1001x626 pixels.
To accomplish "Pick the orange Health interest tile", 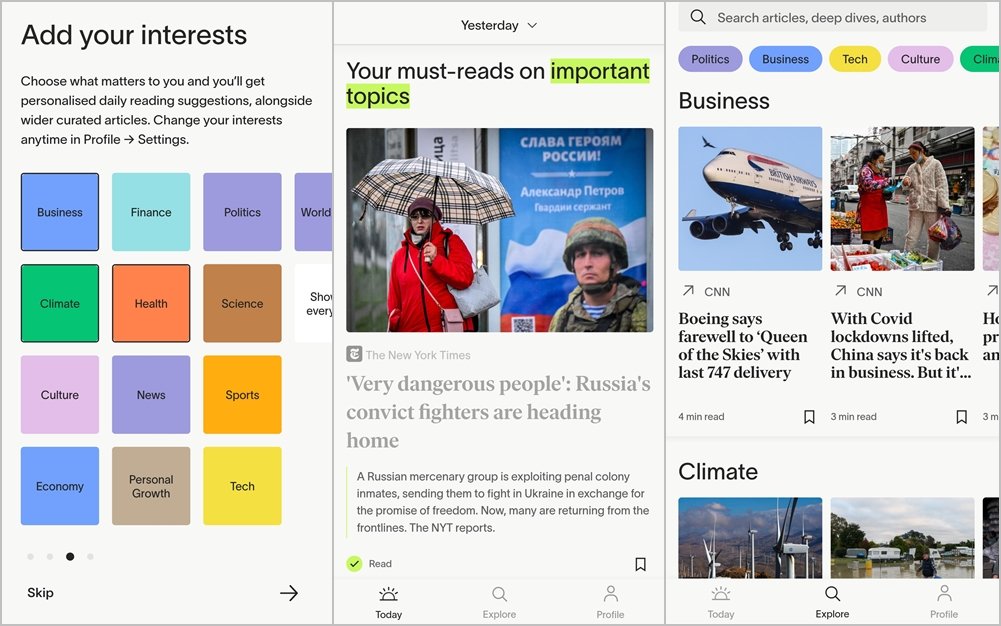I will coord(151,303).
